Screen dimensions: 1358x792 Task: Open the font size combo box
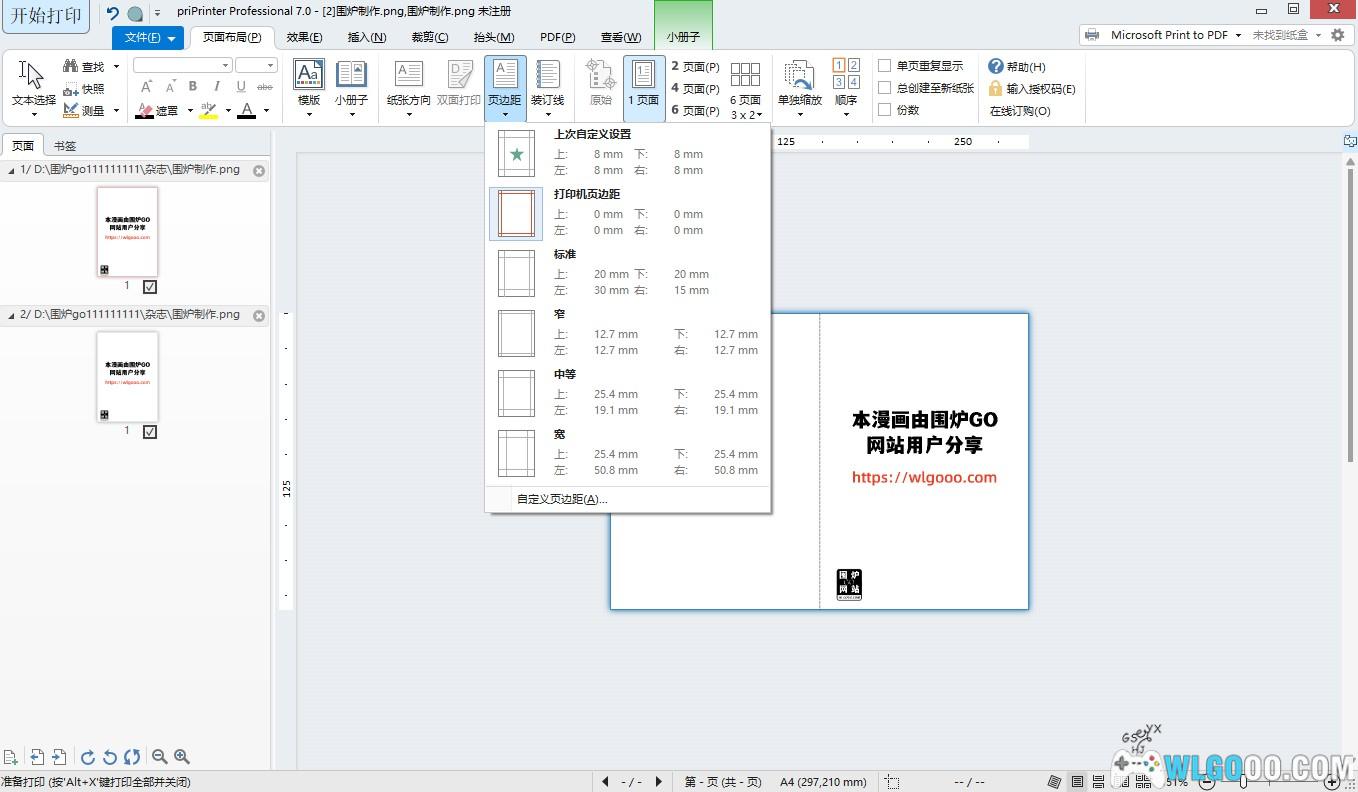click(256, 65)
